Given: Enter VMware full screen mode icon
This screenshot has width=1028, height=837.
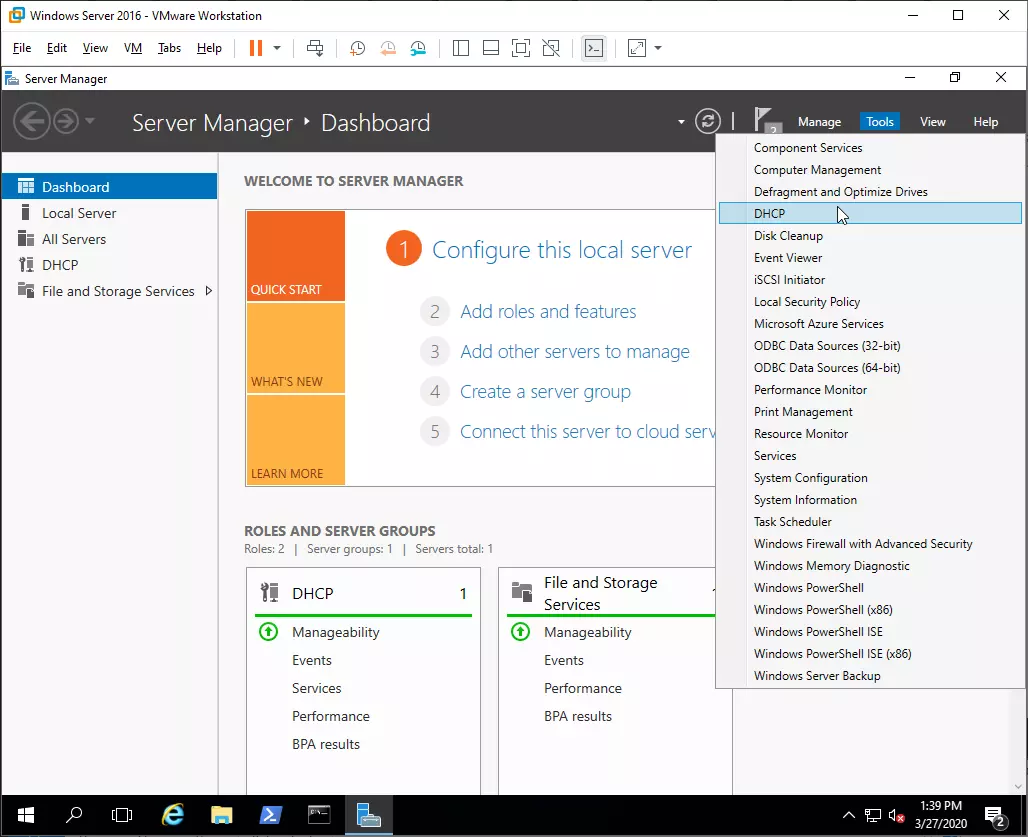Looking at the screenshot, I should click(521, 48).
